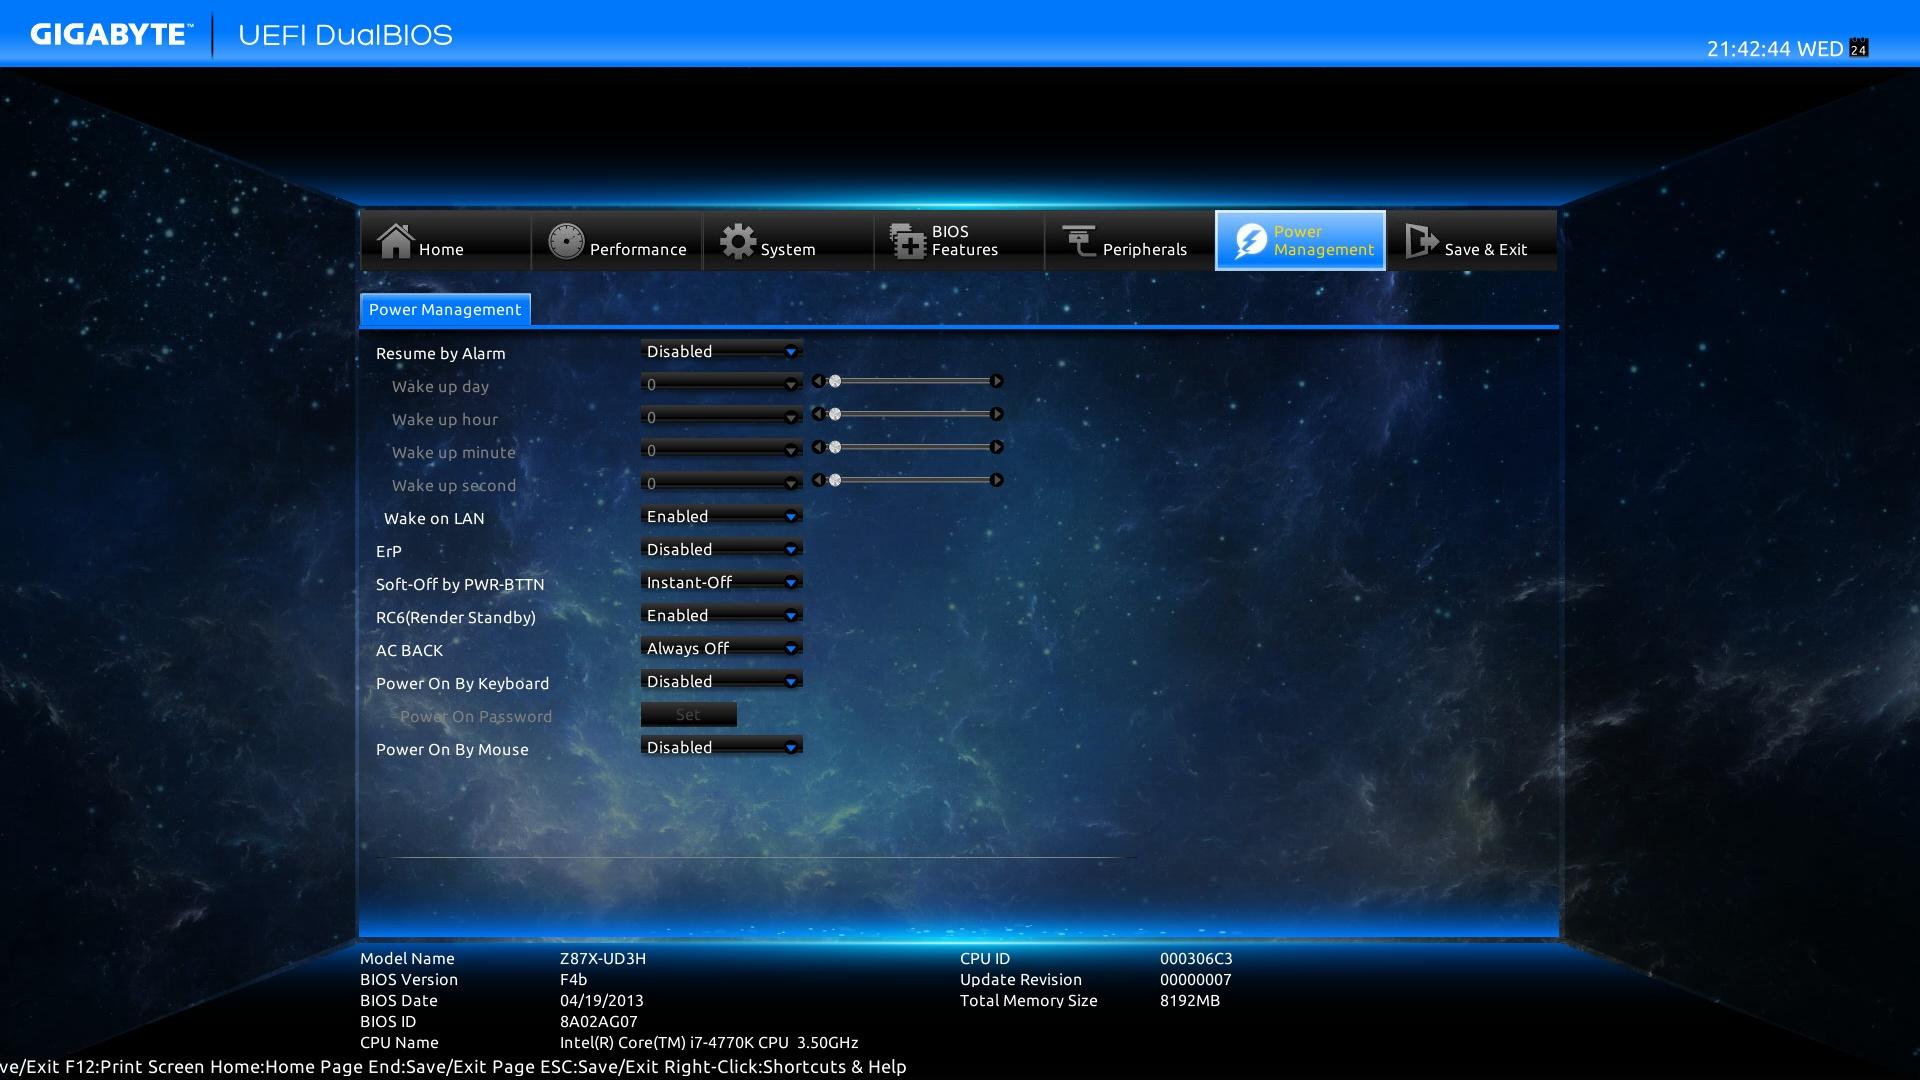Viewport: 1920px width, 1080px height.
Task: Open the AC BACK dropdown
Action: click(x=721, y=648)
